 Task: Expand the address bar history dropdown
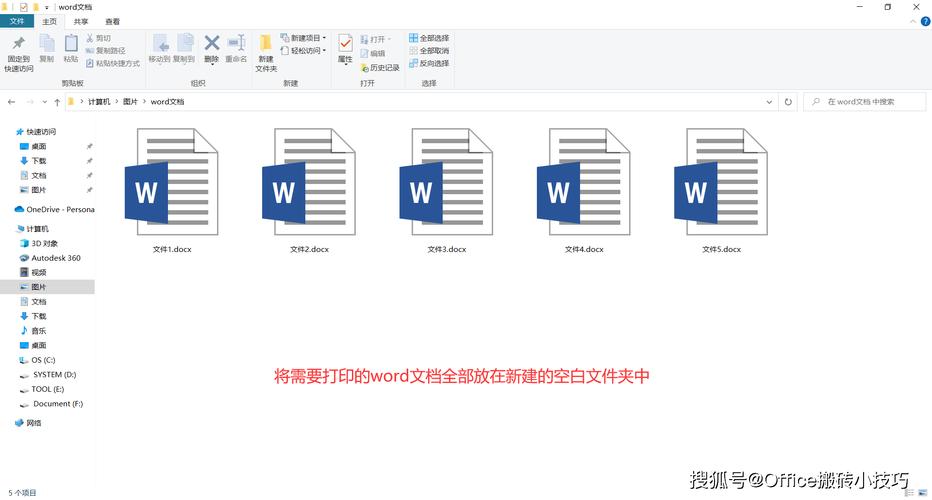pos(769,102)
